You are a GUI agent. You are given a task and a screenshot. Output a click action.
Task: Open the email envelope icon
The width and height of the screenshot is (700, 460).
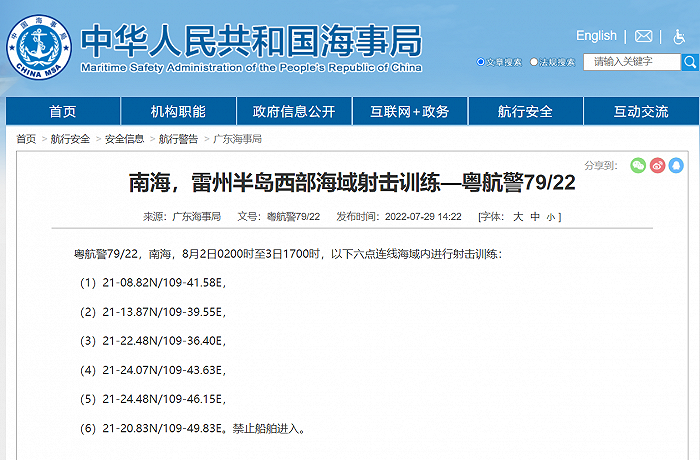tap(643, 36)
